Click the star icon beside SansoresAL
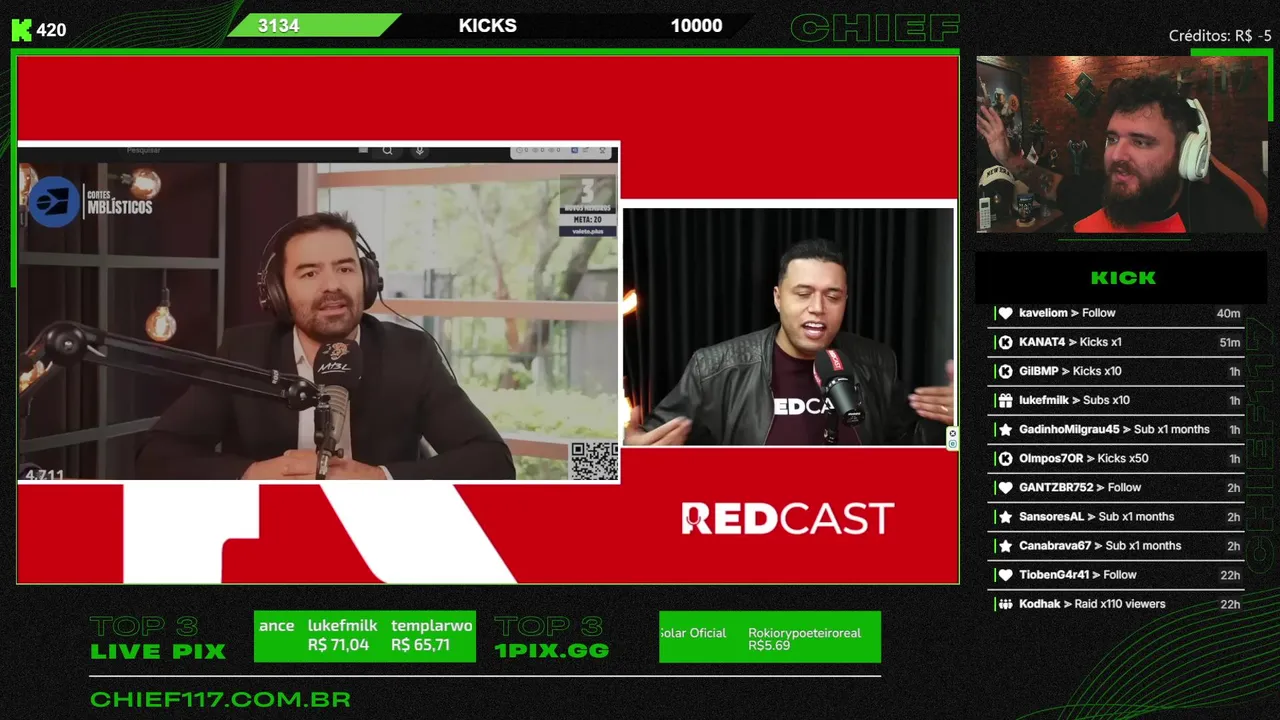The width and height of the screenshot is (1280, 720). [1006, 516]
